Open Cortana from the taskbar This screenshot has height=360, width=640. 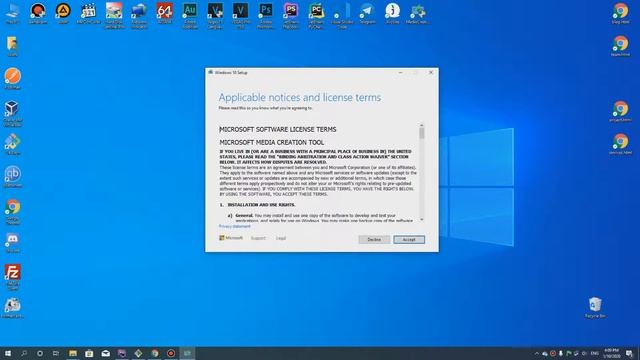(x=40, y=353)
